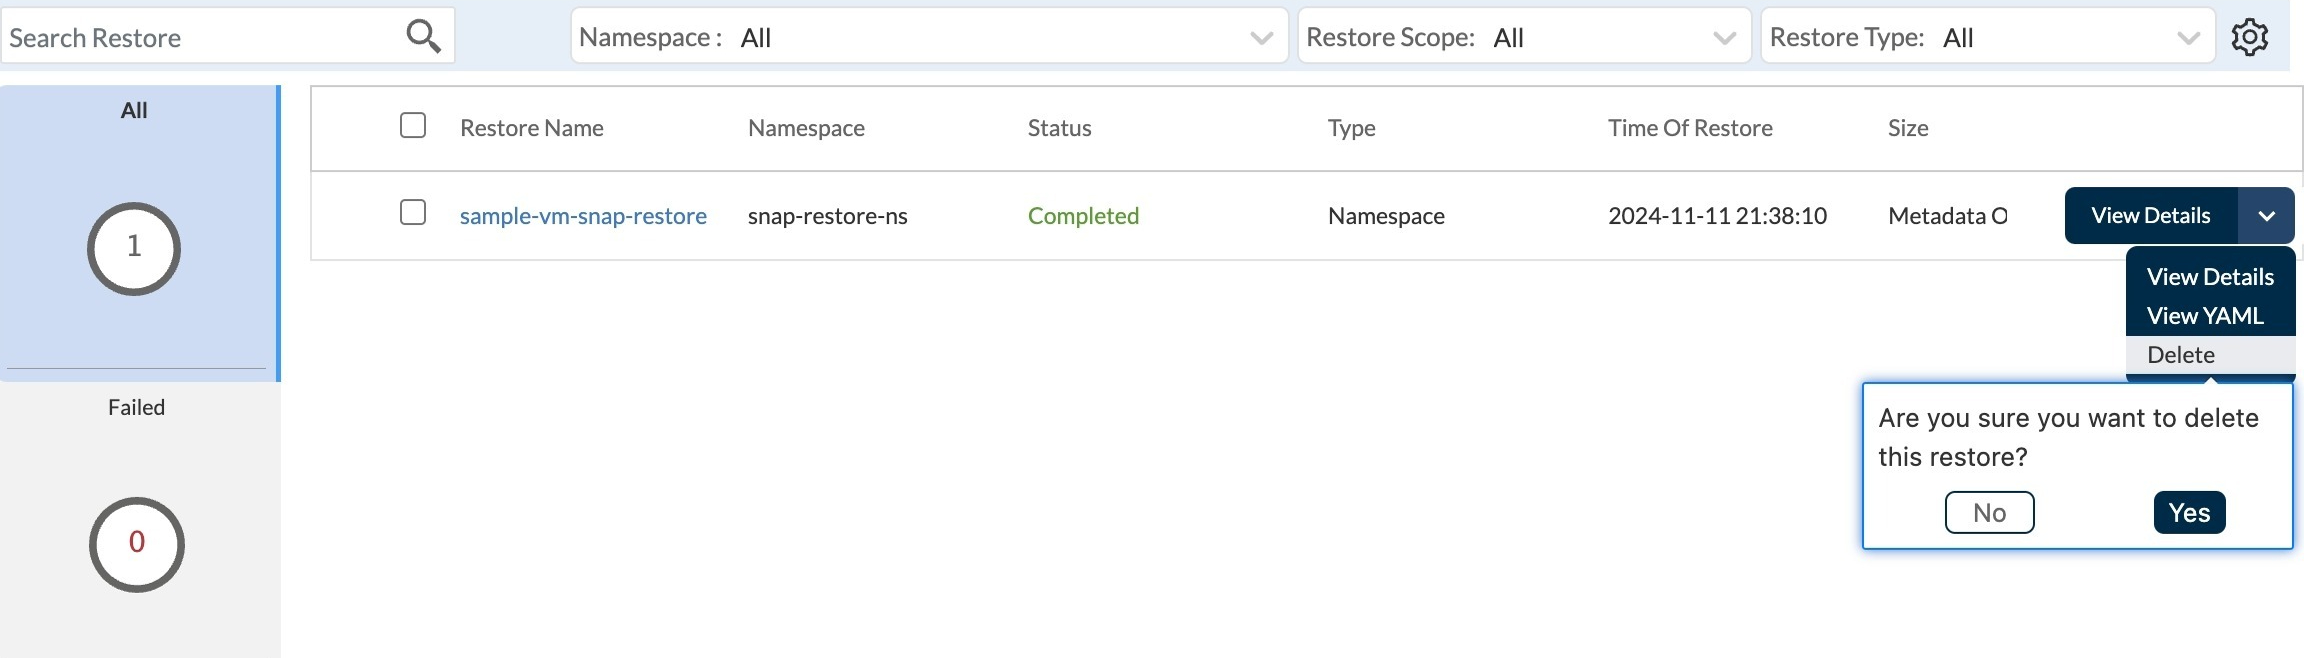This screenshot has width=2304, height=658.
Task: Choose View YAML from the dropdown menu
Action: pyautogui.click(x=2204, y=316)
